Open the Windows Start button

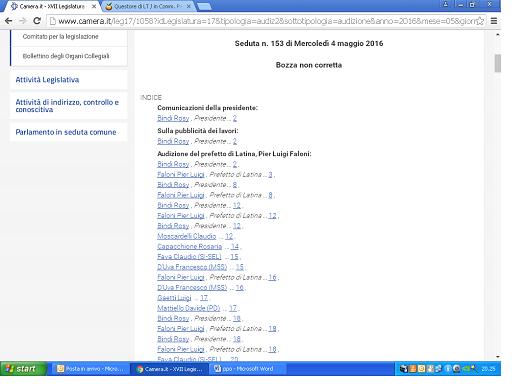pos(23,369)
